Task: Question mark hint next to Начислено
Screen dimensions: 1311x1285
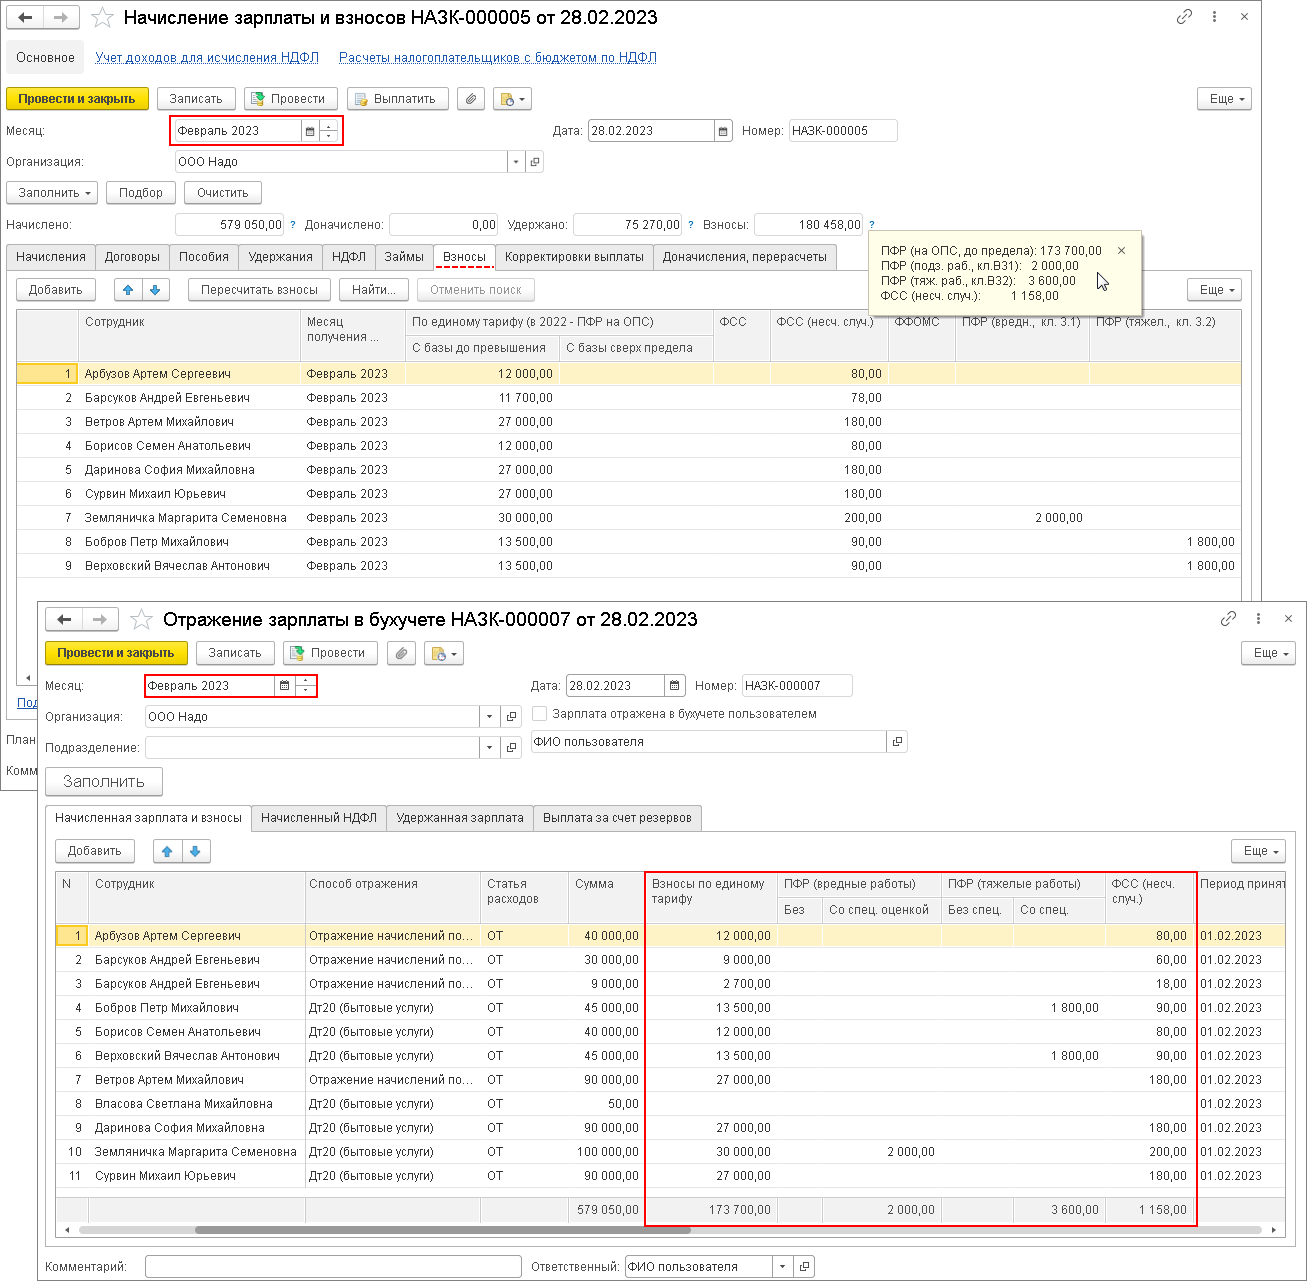Action: click(293, 225)
